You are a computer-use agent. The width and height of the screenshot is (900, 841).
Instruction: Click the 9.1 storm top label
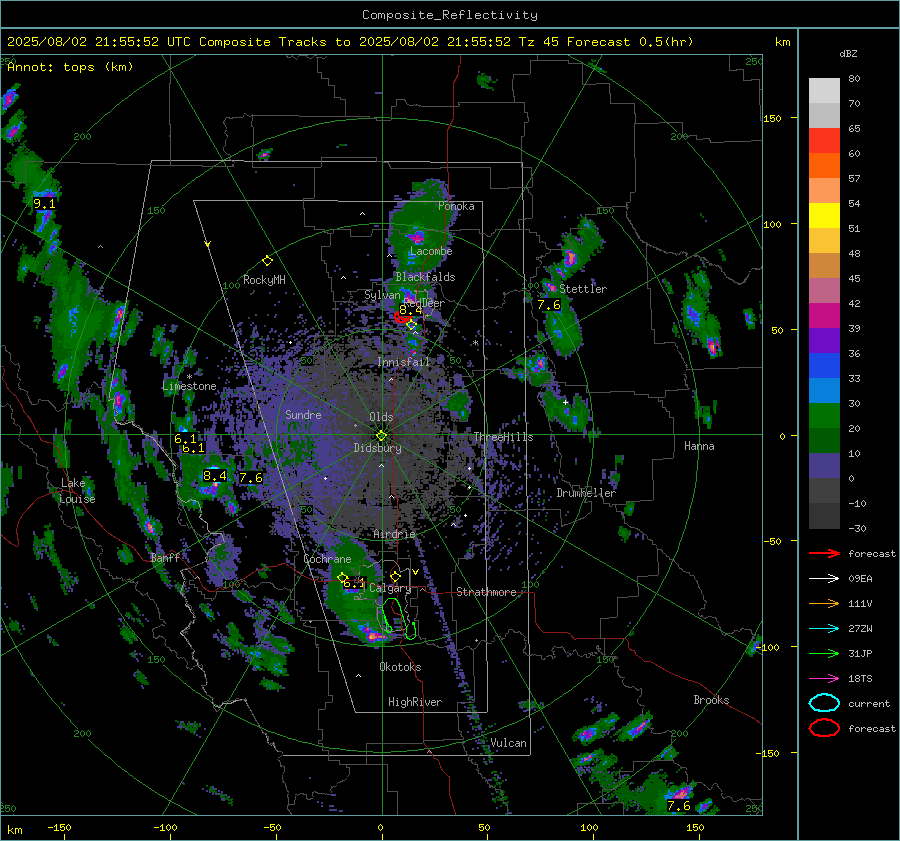point(44,204)
